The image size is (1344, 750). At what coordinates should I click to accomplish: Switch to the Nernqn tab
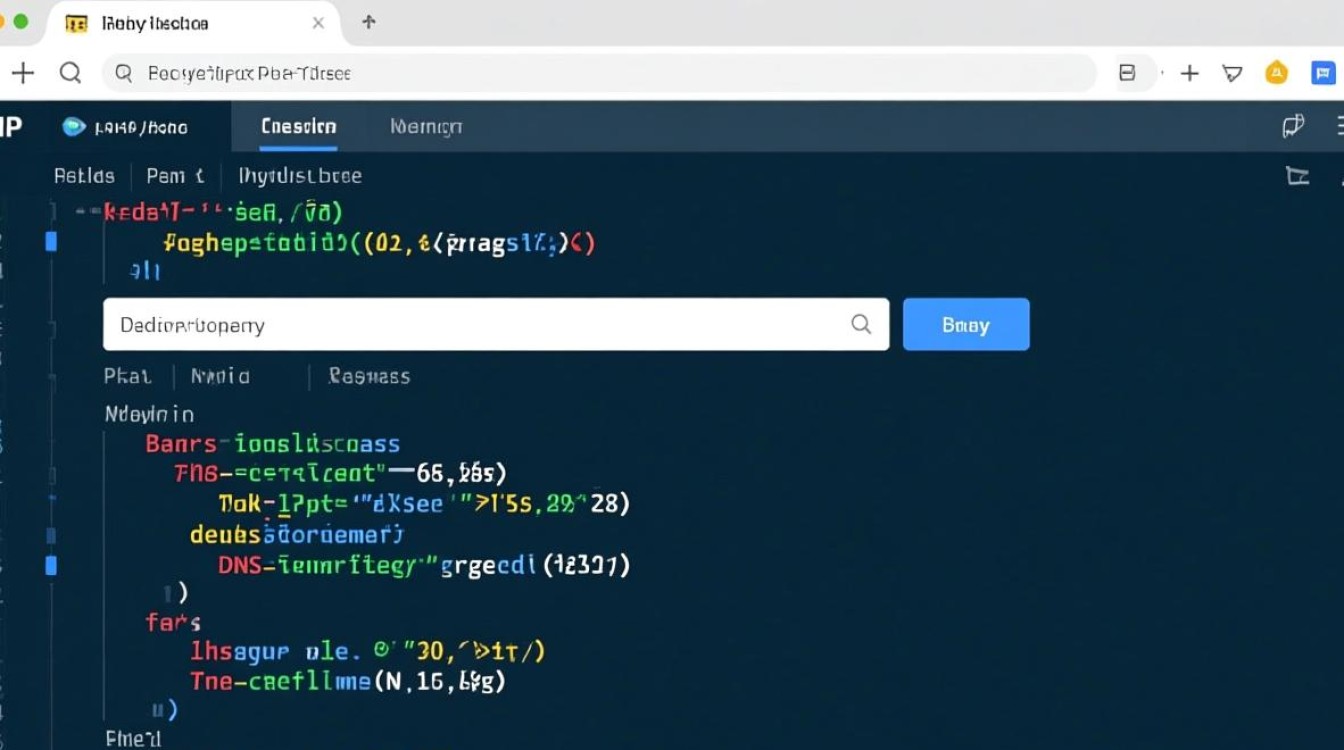click(426, 127)
